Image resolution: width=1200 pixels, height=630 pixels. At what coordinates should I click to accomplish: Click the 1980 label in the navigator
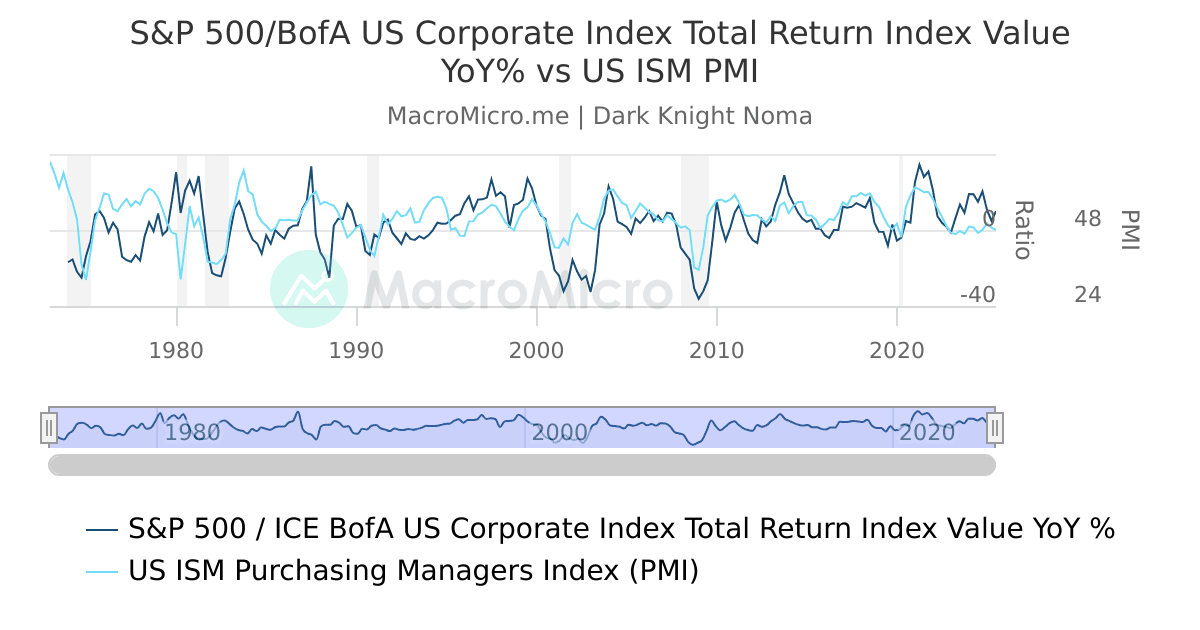193,433
